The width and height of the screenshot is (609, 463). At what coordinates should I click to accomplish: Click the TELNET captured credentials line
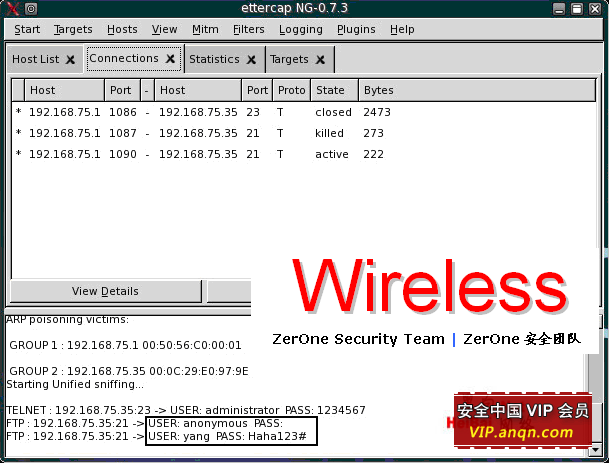[186, 410]
